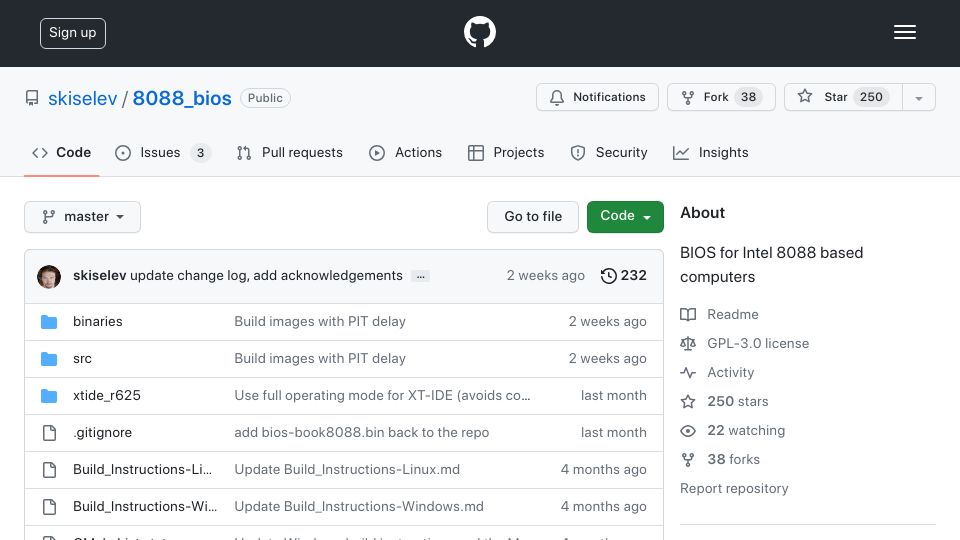Screen dimensions: 960x540
Task: Open the 250 stars link
Action: pos(738,402)
